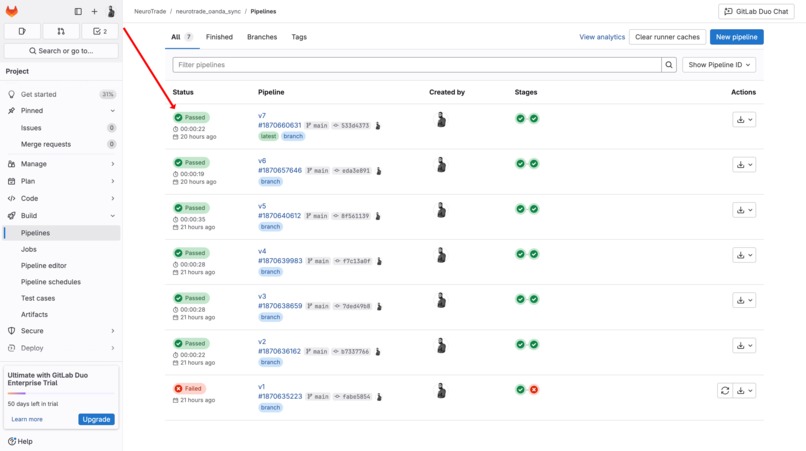Click the View analytics link

click(x=602, y=37)
